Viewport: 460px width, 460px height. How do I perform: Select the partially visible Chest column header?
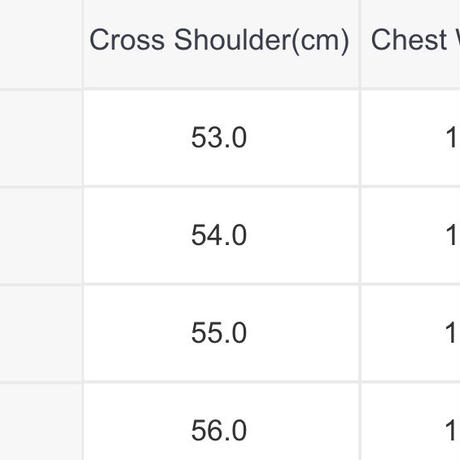411,44
